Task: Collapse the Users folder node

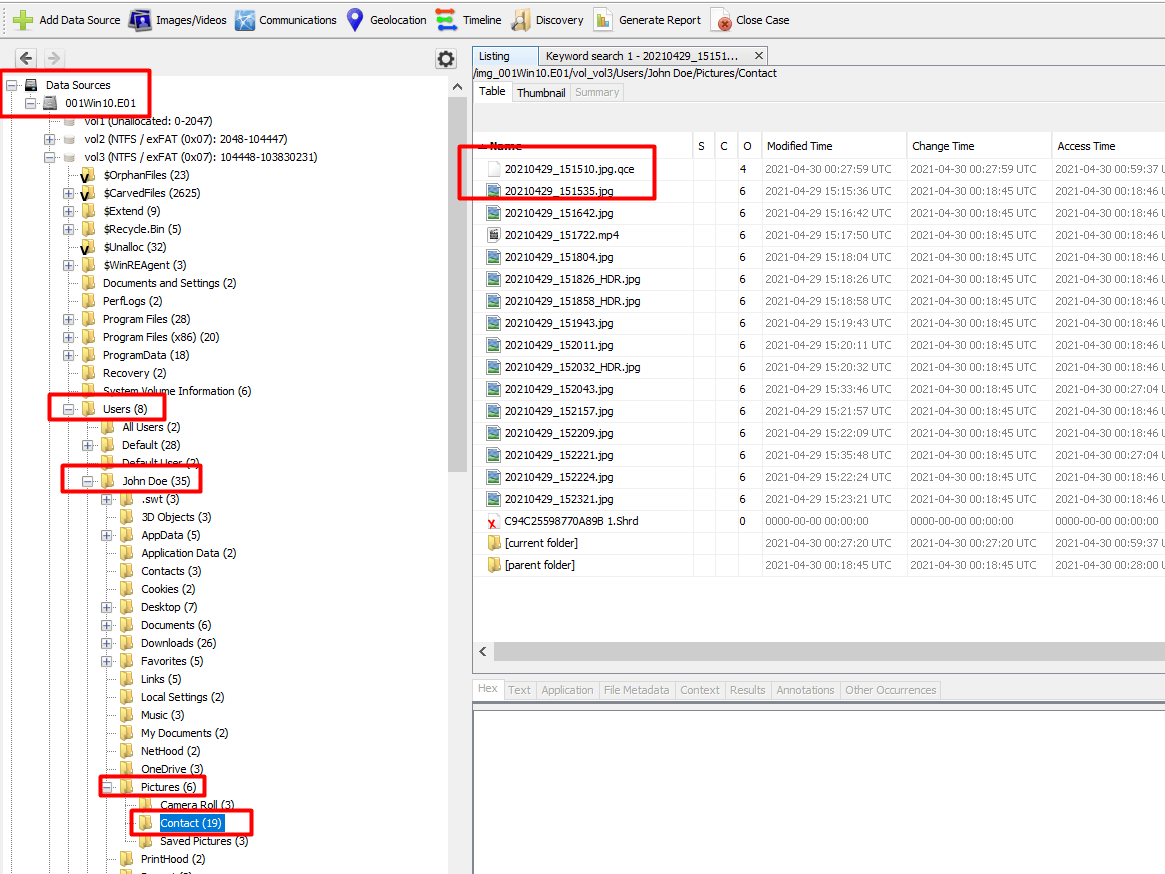Action: [x=69, y=409]
